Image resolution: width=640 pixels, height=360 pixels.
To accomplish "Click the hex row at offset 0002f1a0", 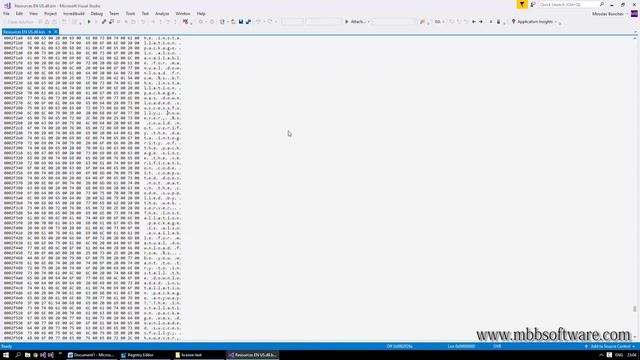I will (92, 38).
